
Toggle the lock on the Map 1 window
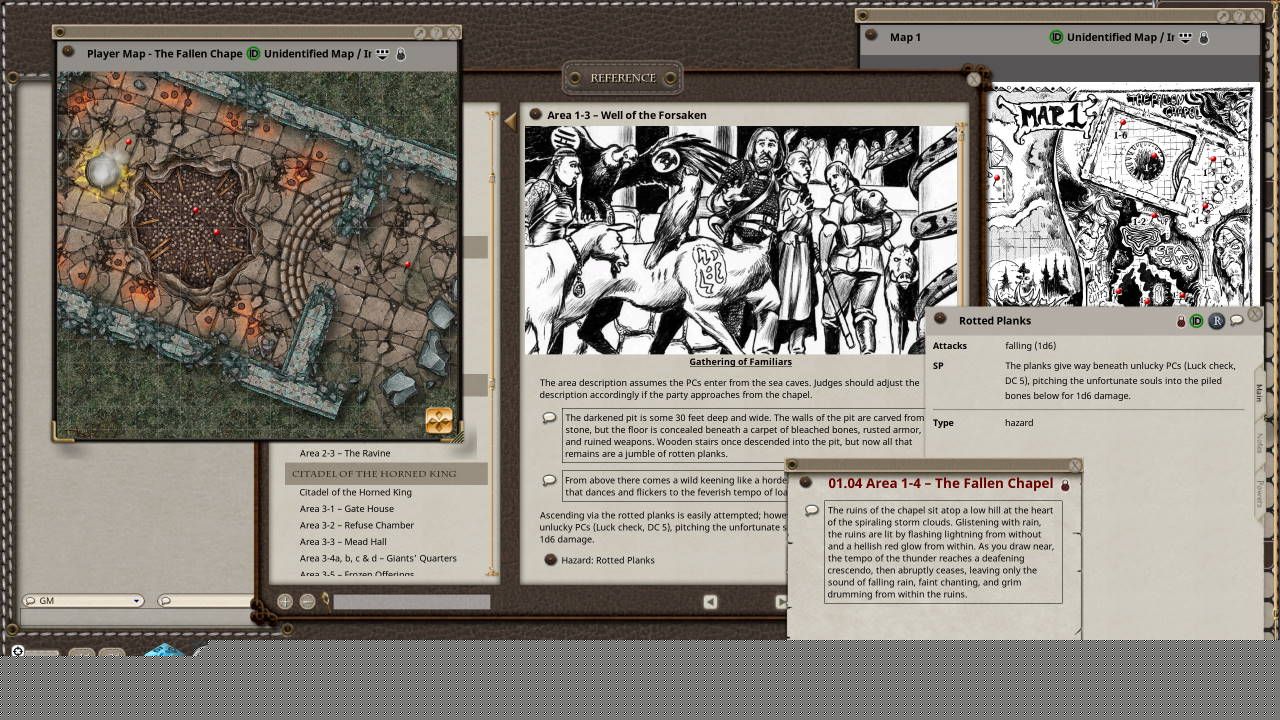pos(1203,37)
